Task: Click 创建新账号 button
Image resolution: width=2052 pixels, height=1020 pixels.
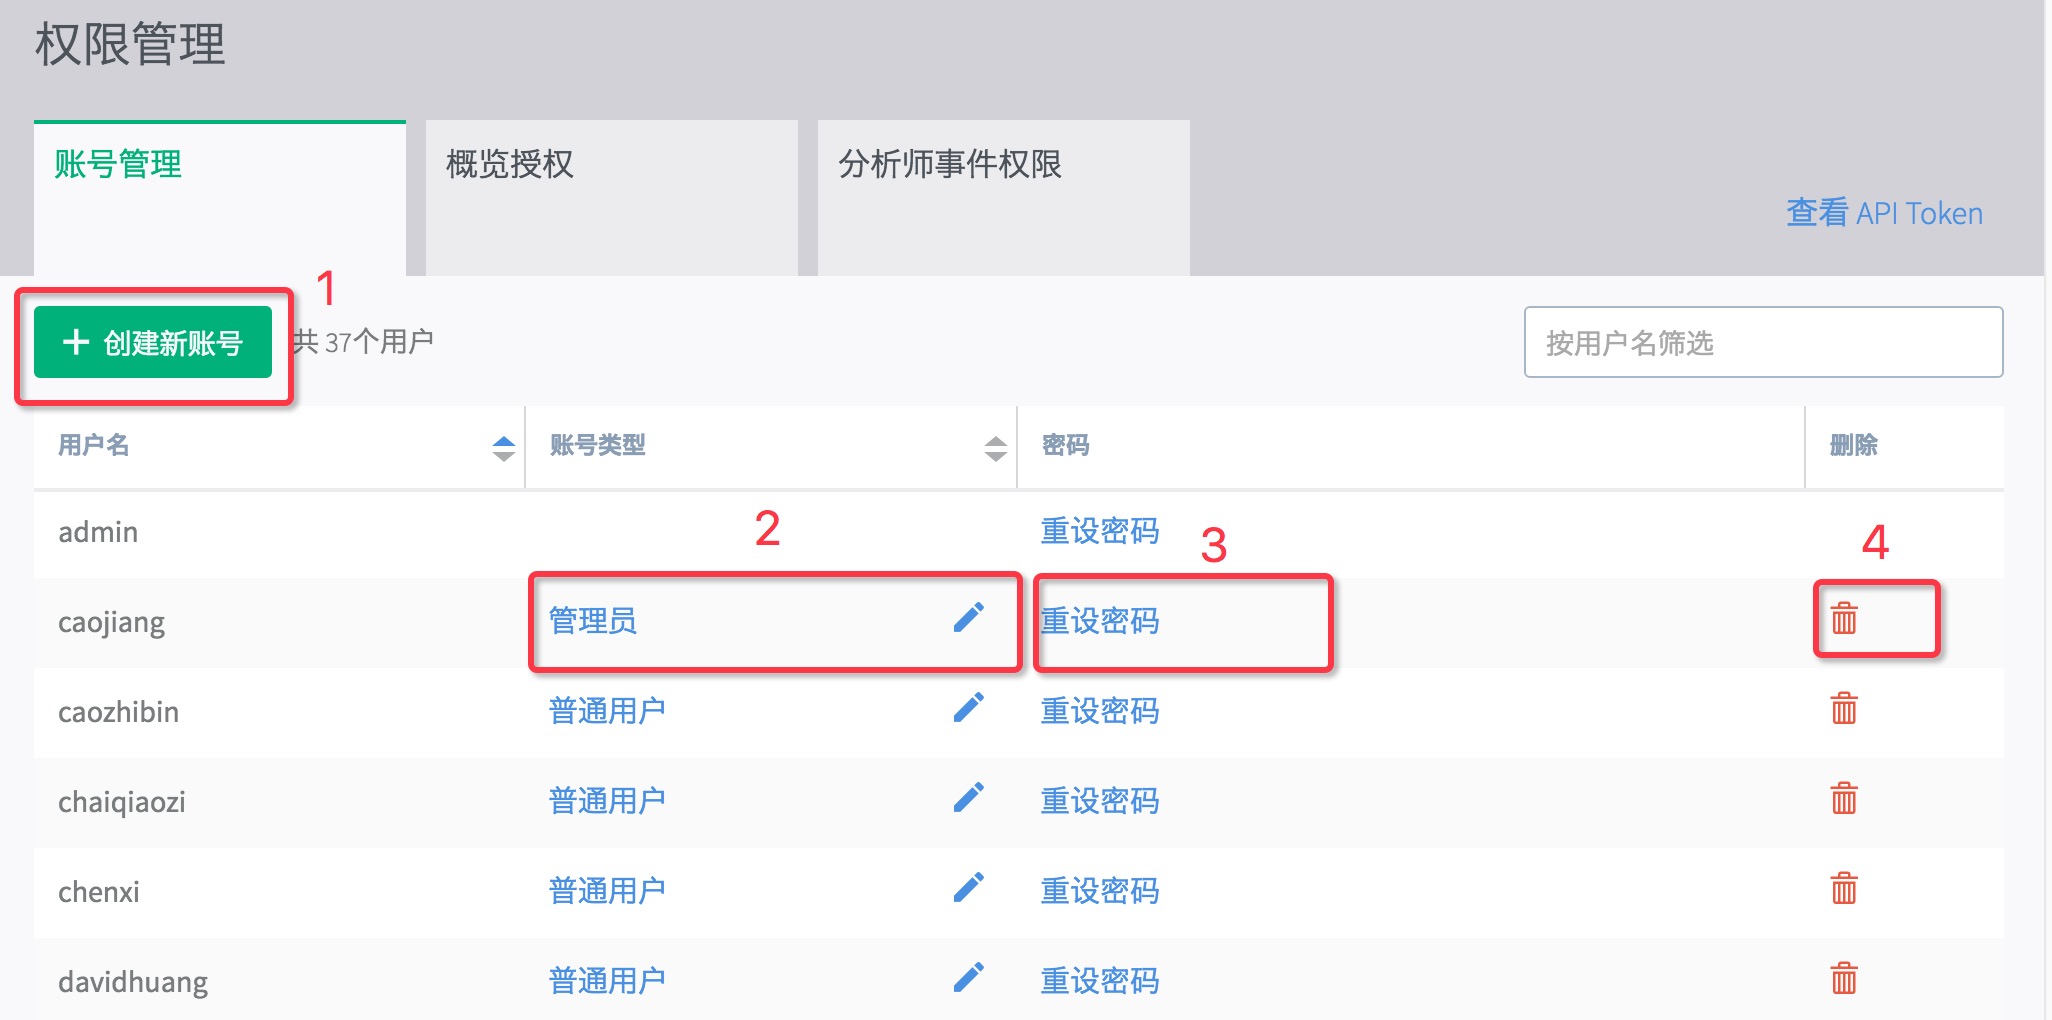Action: [153, 342]
